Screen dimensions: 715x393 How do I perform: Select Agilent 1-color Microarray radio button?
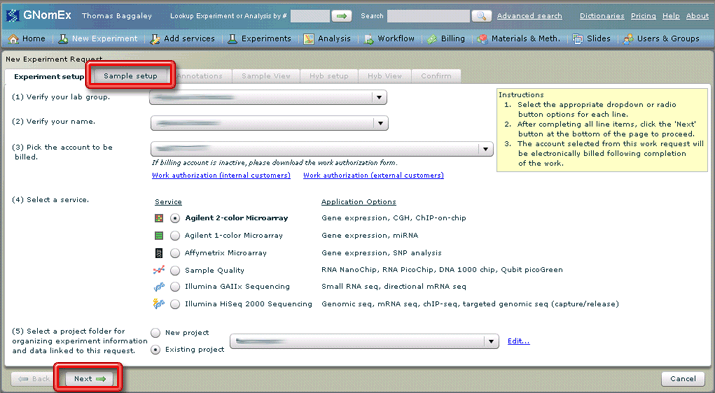[175, 236]
